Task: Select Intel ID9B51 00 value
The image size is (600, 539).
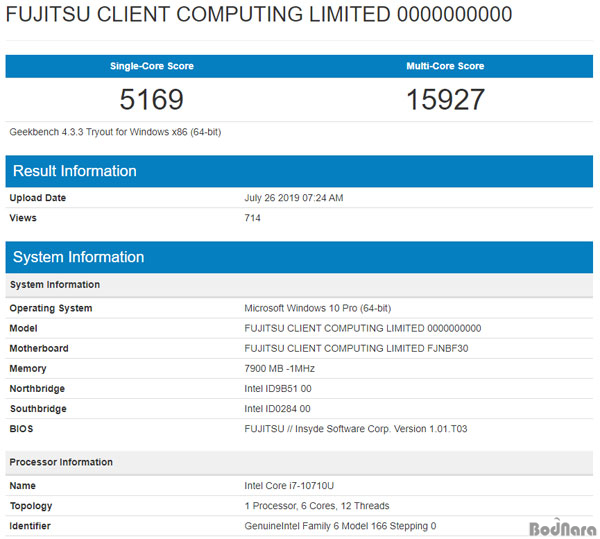Action: [278, 389]
